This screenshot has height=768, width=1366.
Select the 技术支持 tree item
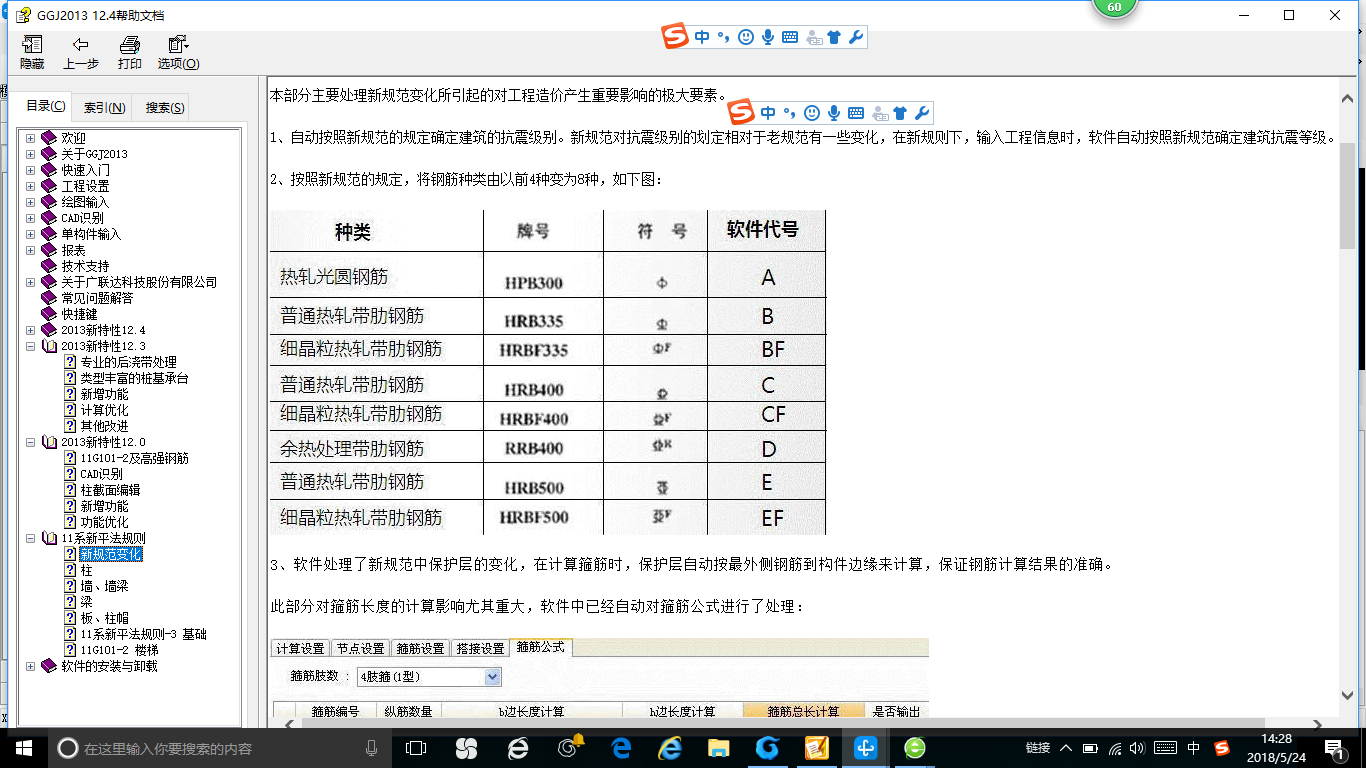[x=85, y=266]
